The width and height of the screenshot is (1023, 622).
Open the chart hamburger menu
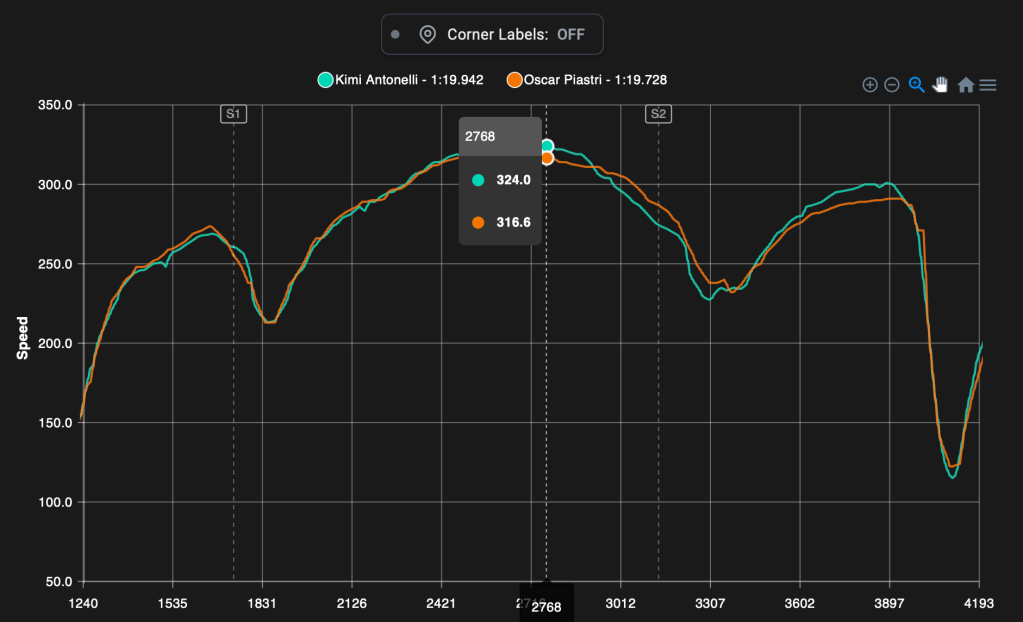[988, 85]
